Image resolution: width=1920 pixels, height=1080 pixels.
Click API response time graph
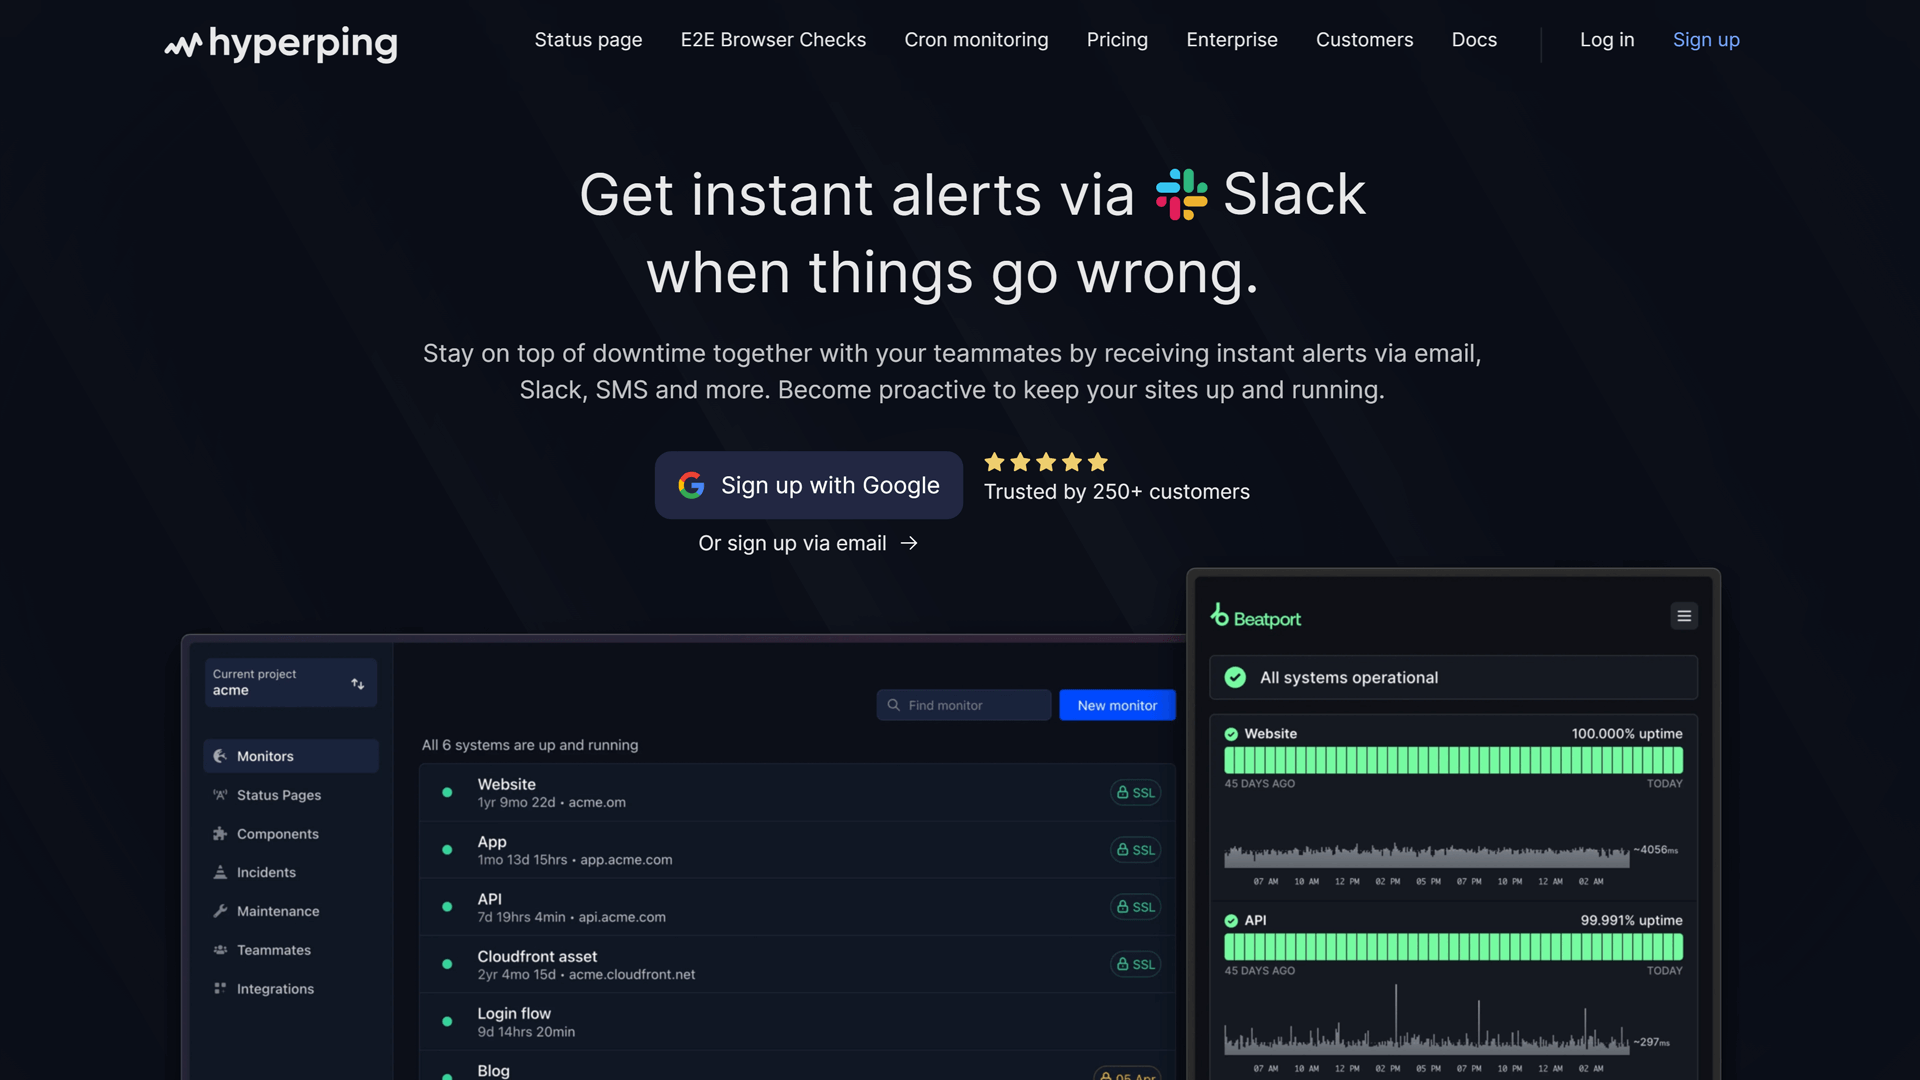[1427, 1020]
